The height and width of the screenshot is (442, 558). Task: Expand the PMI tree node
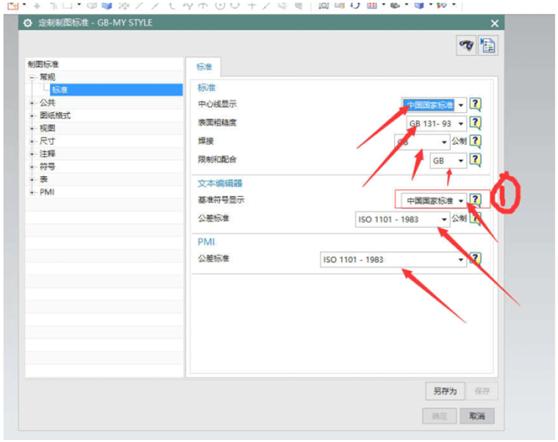tap(32, 193)
